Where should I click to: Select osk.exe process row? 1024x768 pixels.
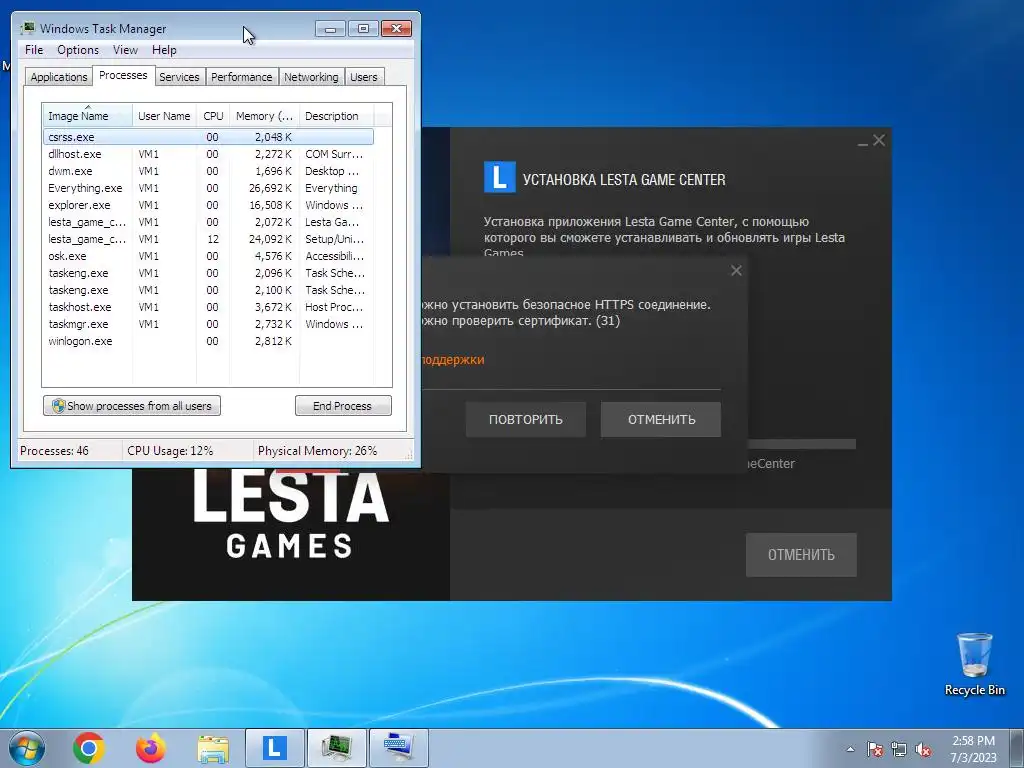tap(208, 256)
